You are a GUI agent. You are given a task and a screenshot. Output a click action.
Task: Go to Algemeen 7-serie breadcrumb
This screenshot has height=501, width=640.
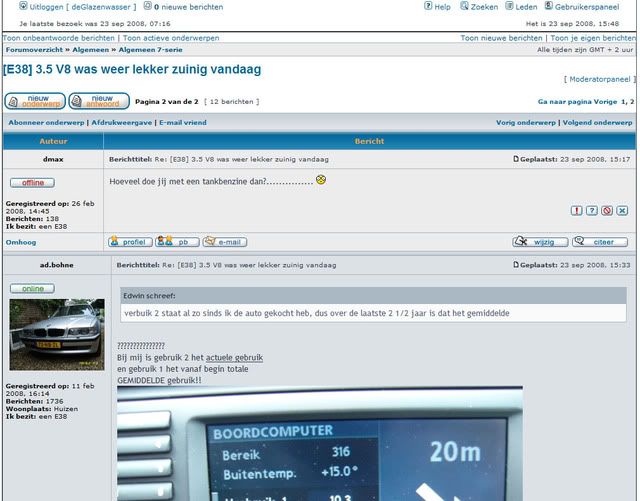pos(151,50)
